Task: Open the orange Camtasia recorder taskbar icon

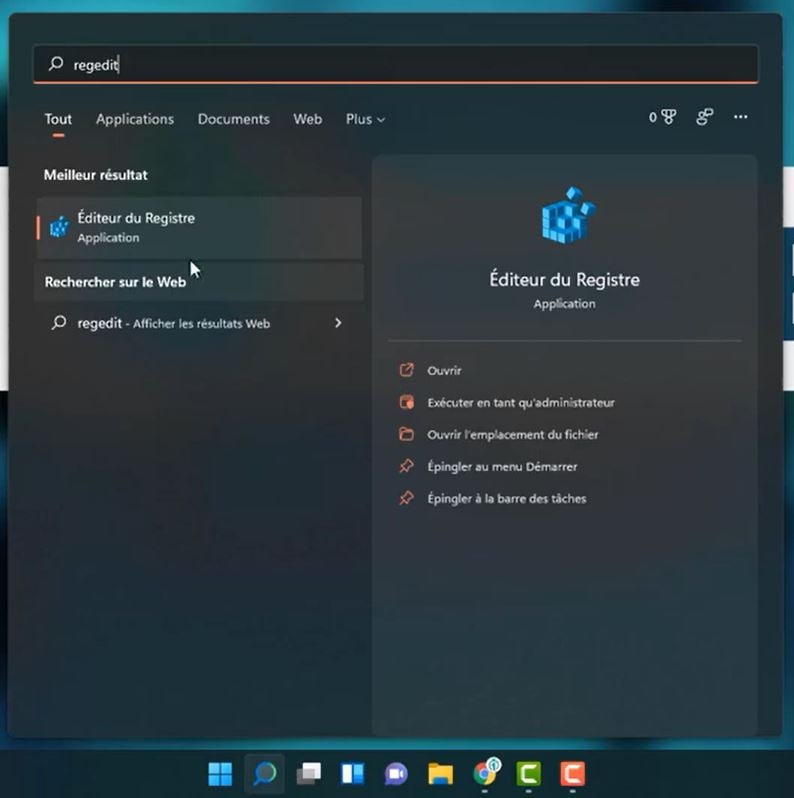Action: tap(573, 774)
